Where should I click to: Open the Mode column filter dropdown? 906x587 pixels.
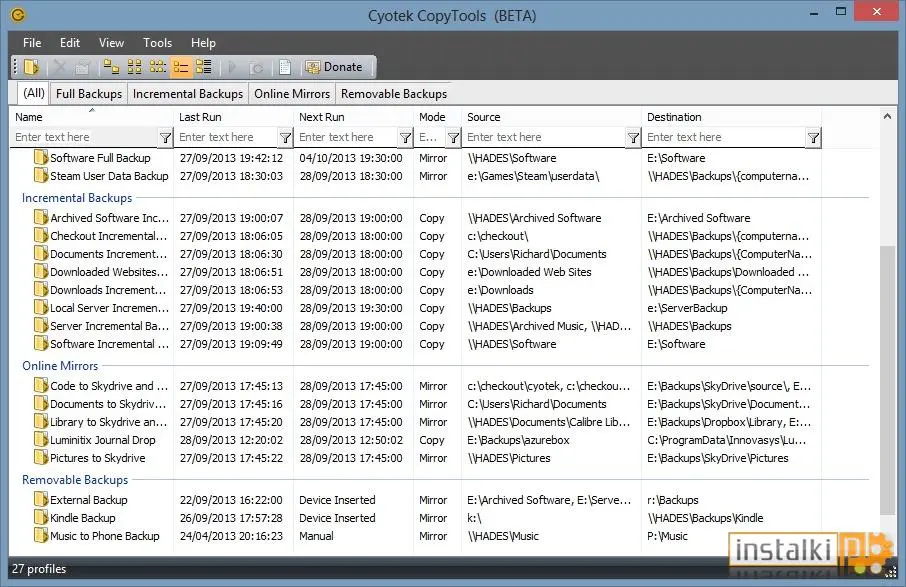[454, 138]
